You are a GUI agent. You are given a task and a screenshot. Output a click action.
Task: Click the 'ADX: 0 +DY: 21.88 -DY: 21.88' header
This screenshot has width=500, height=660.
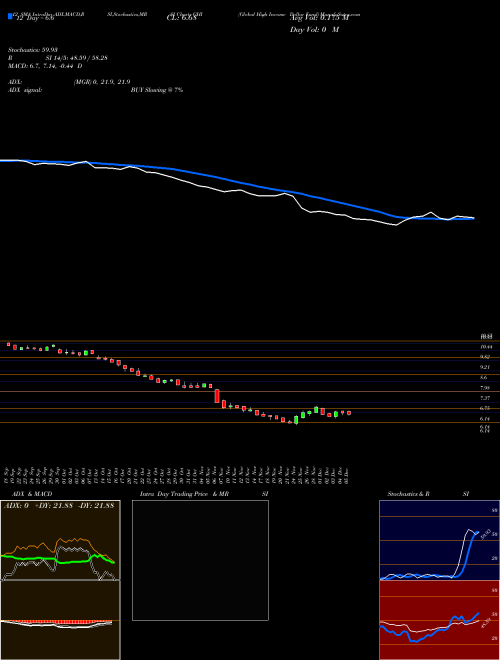point(59,505)
